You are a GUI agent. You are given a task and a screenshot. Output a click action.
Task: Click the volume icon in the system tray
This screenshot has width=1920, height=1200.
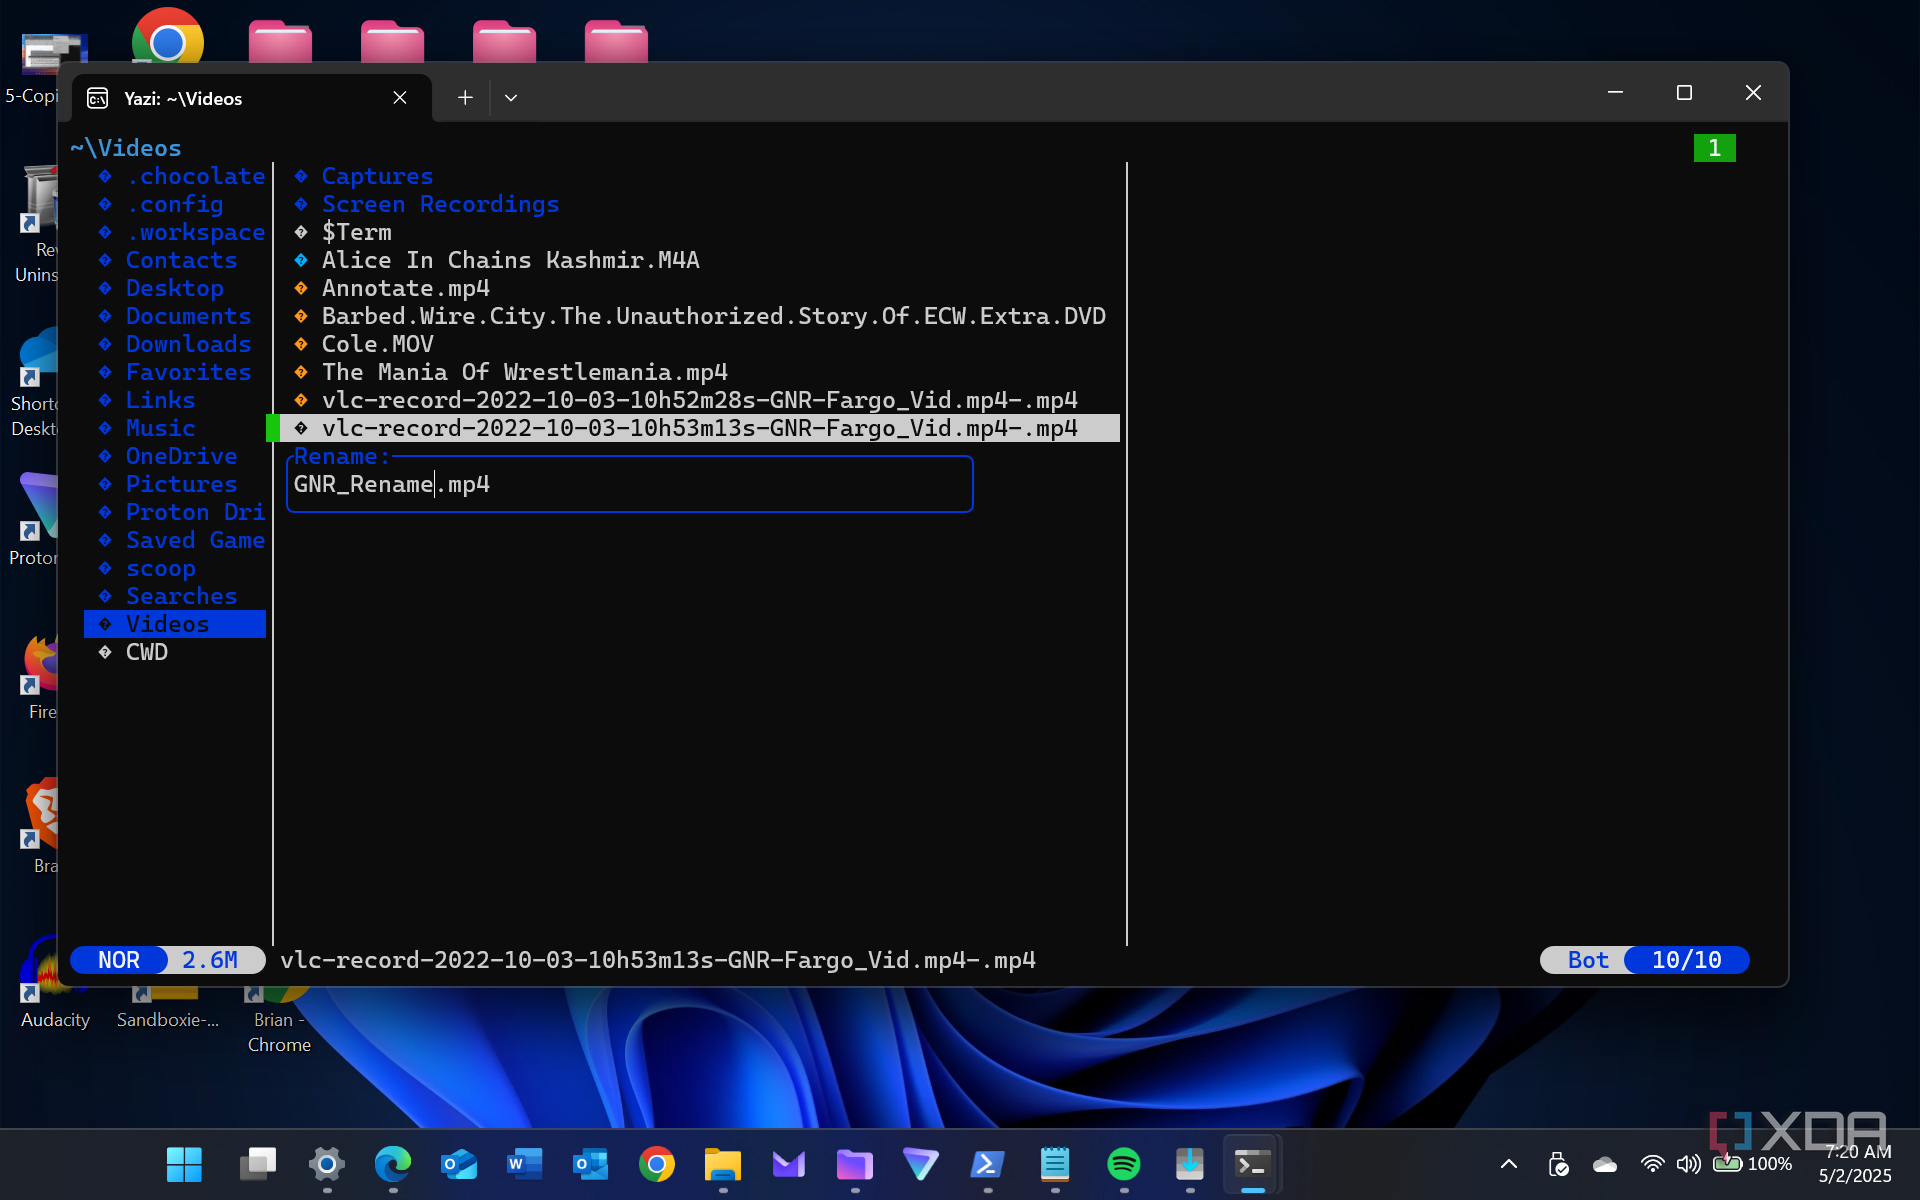pyautogui.click(x=1688, y=1164)
